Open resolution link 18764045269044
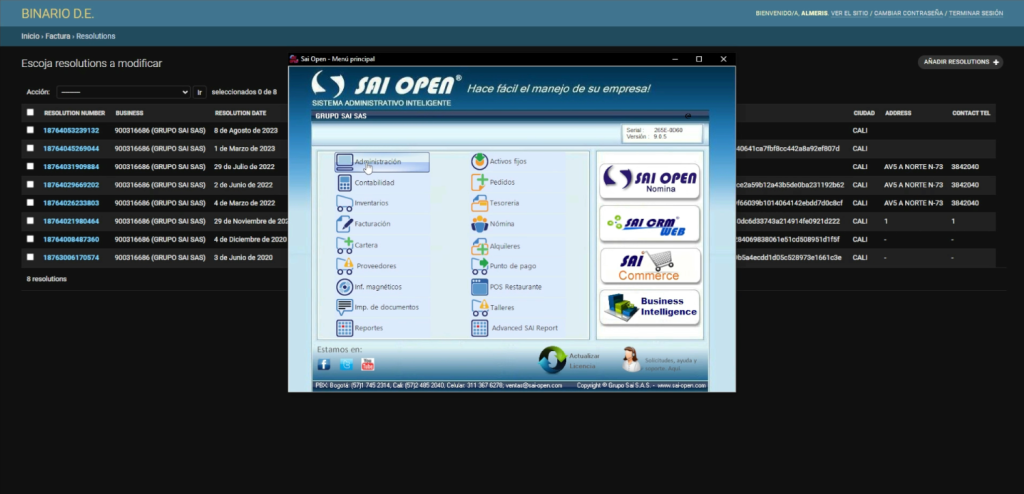The image size is (1024, 494). pyautogui.click(x=71, y=148)
